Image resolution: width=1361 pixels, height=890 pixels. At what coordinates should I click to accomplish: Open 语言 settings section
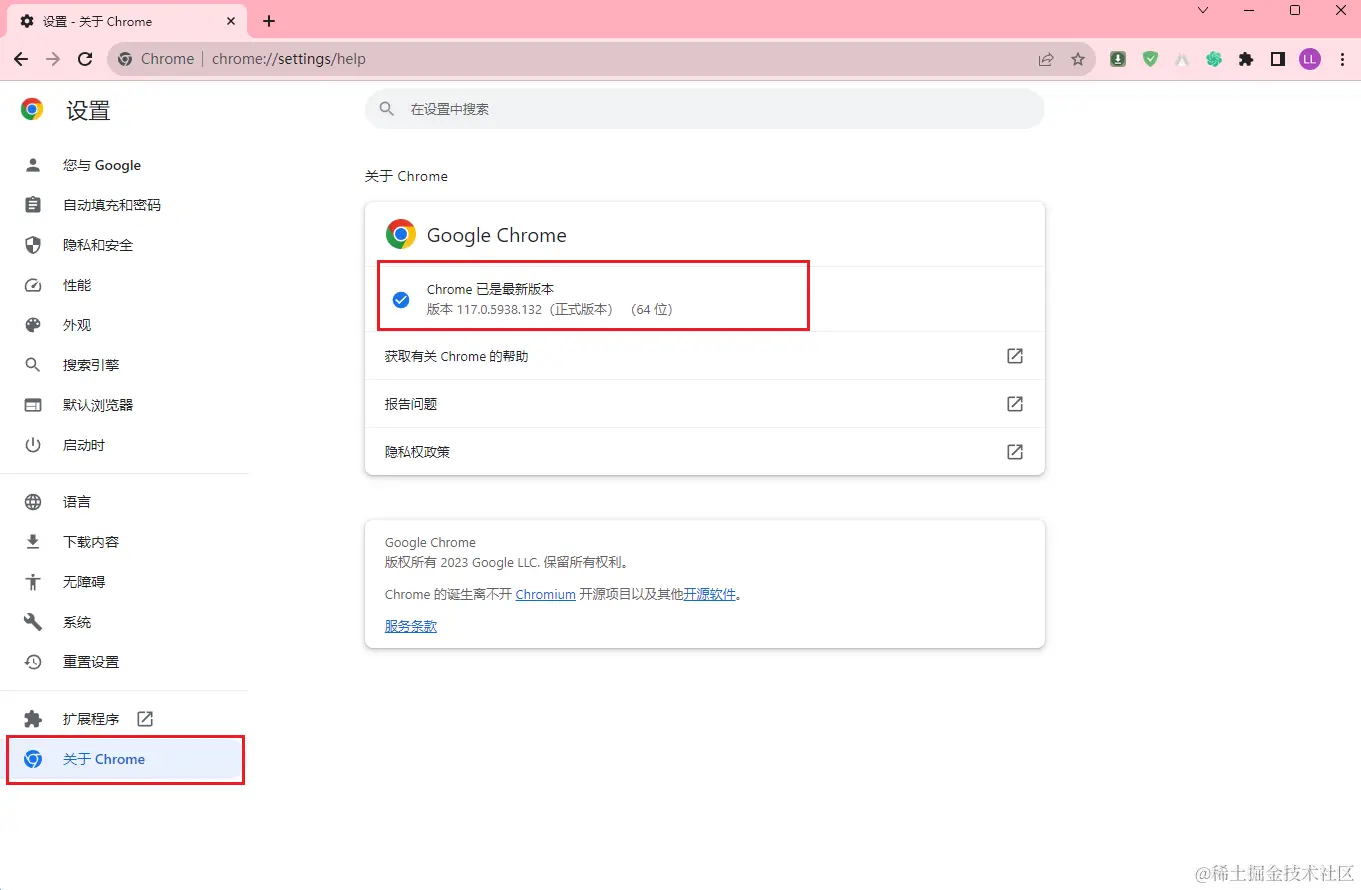click(x=124, y=502)
